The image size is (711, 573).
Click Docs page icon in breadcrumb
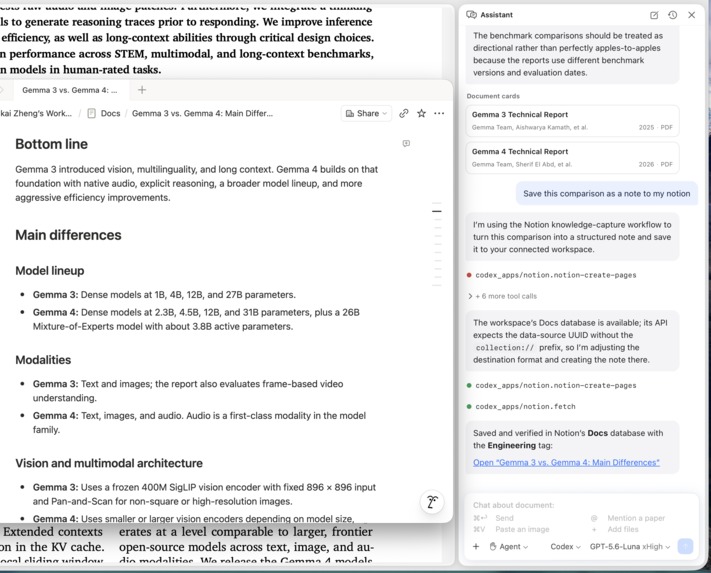91,113
